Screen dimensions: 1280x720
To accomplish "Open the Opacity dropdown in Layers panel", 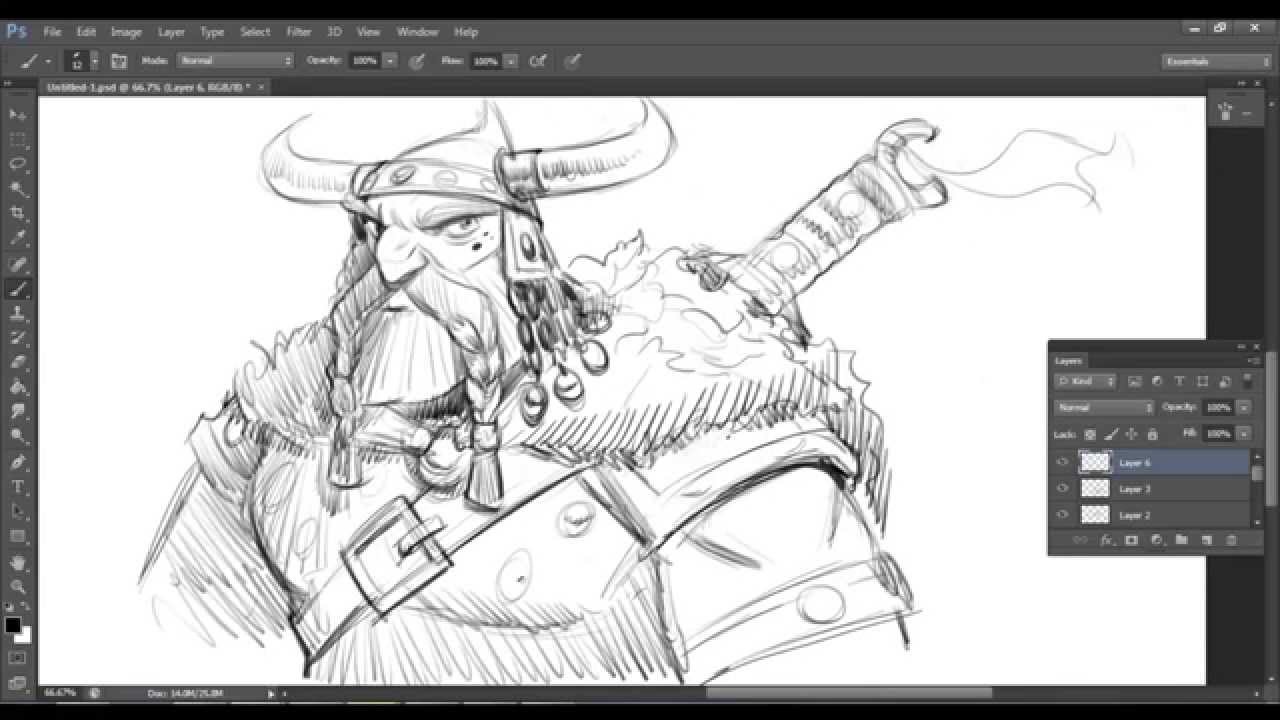I will (x=1243, y=407).
